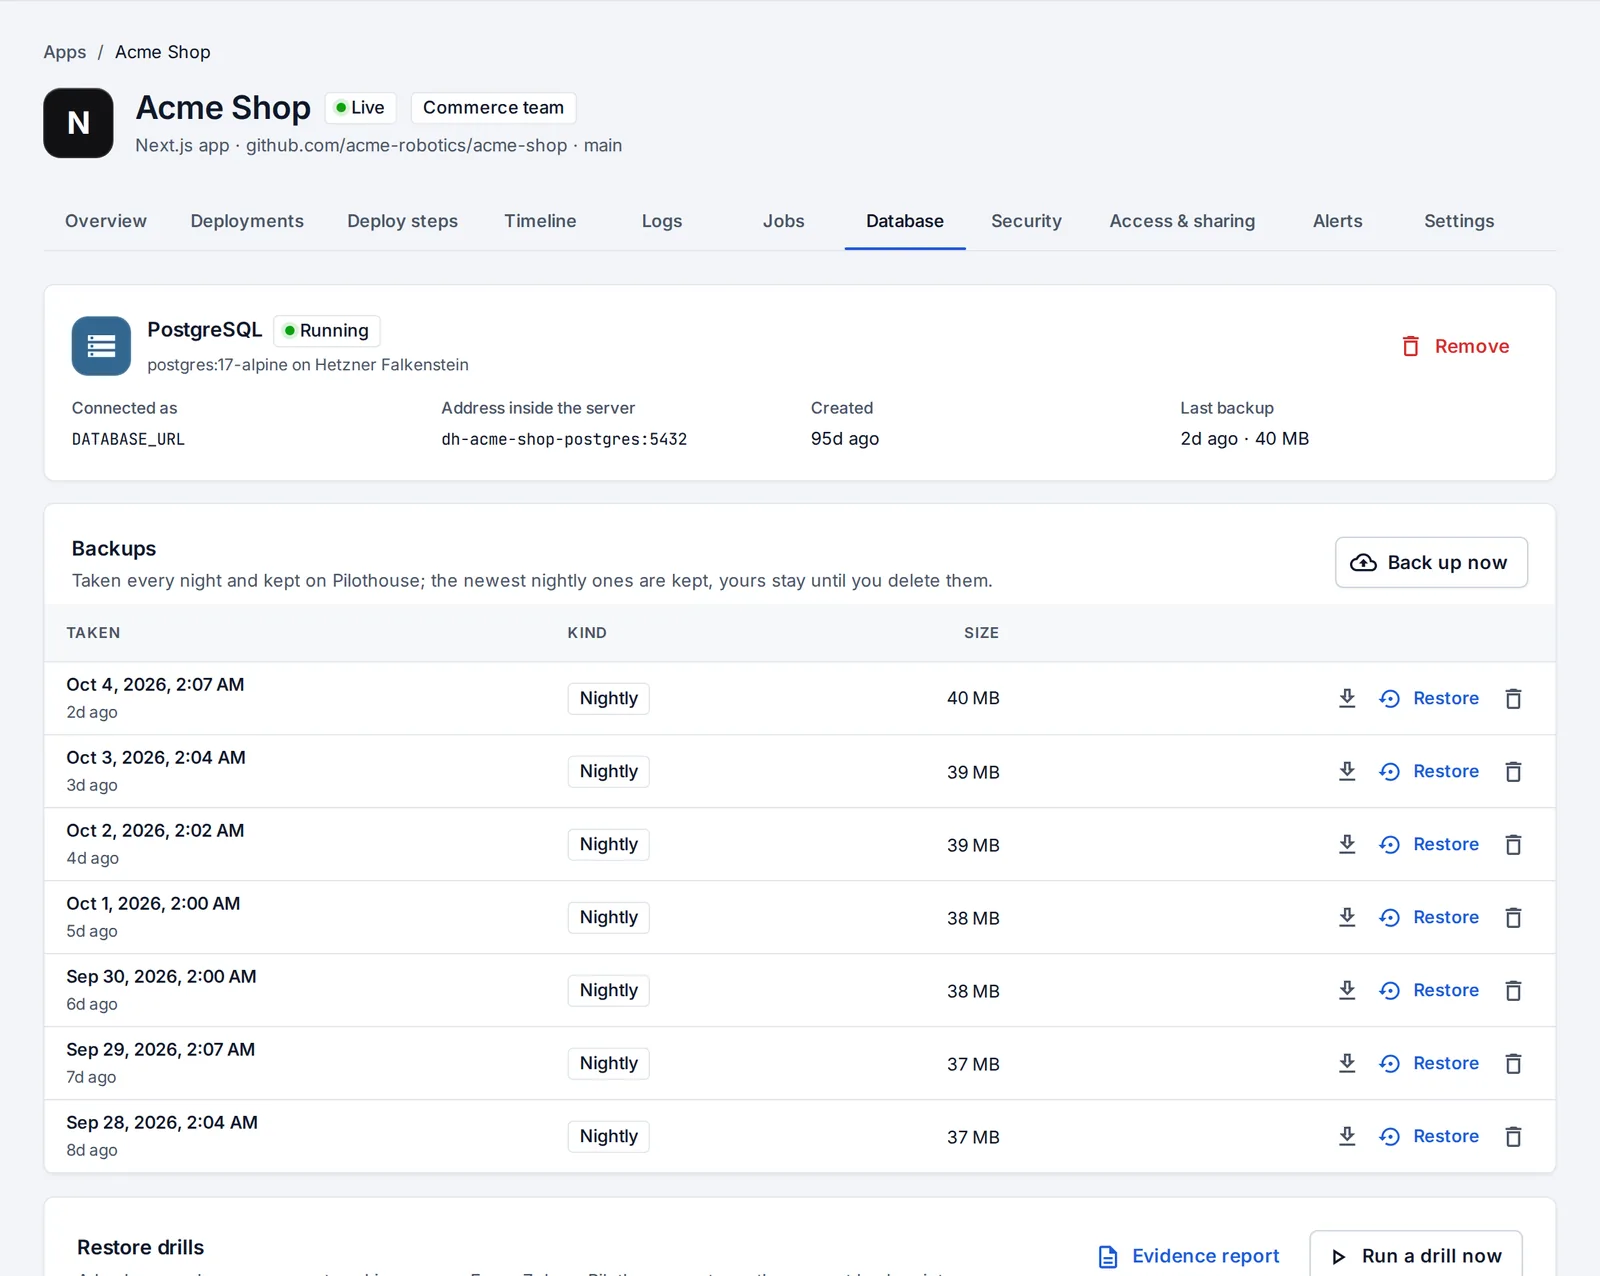The width and height of the screenshot is (1600, 1276).
Task: Delete the Oct 2, 2026 backup
Action: 1514,844
